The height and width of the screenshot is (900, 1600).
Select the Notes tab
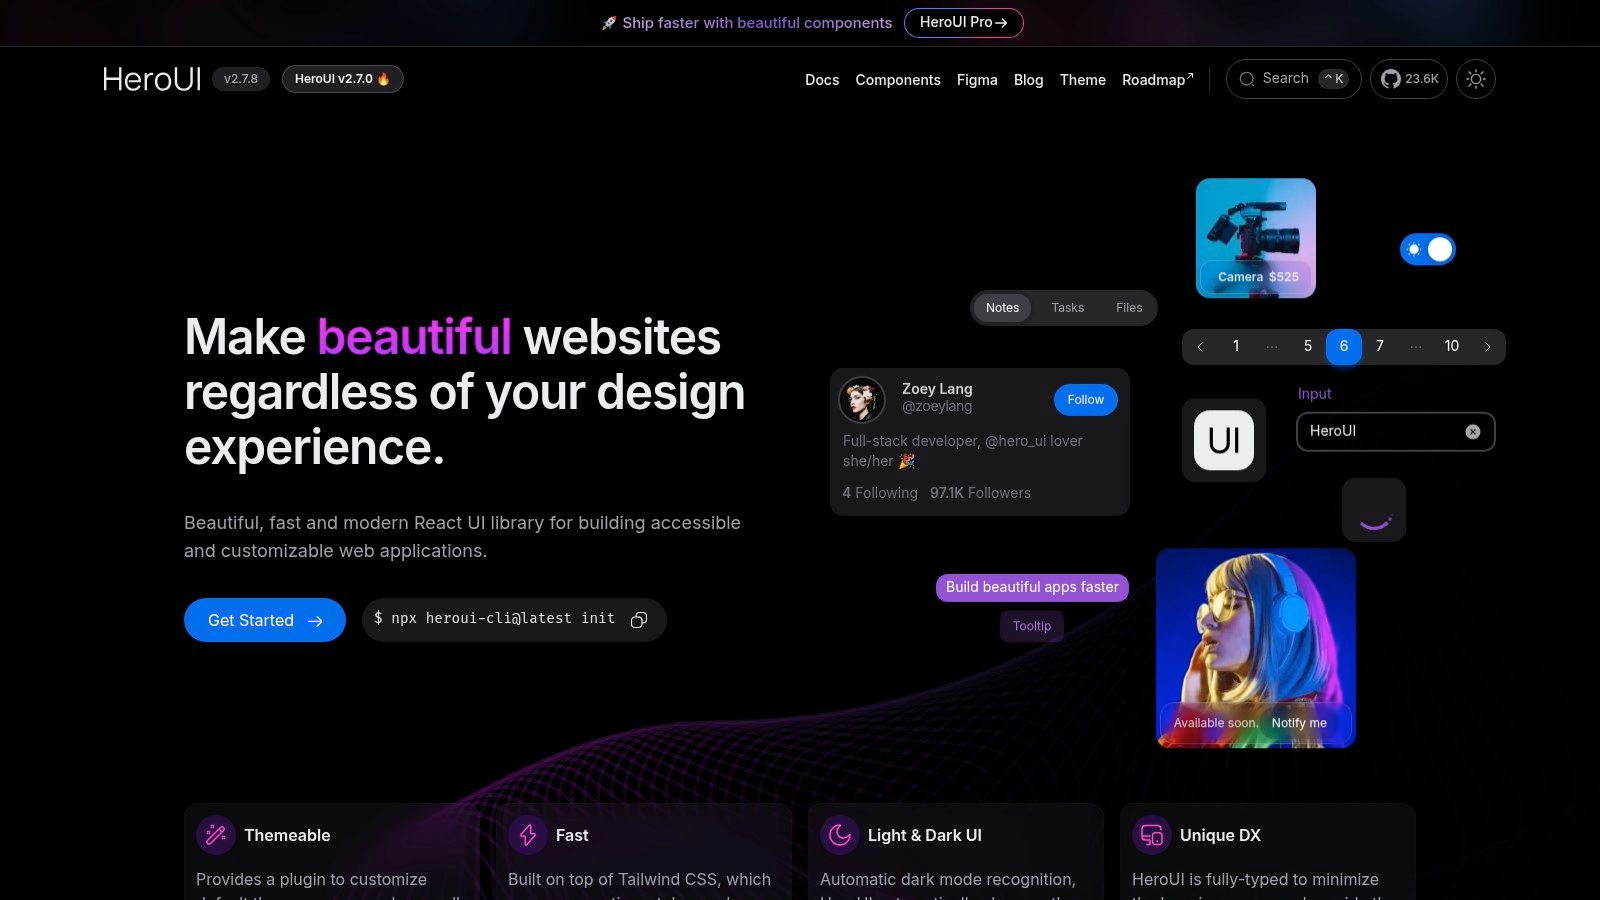pyautogui.click(x=1002, y=308)
